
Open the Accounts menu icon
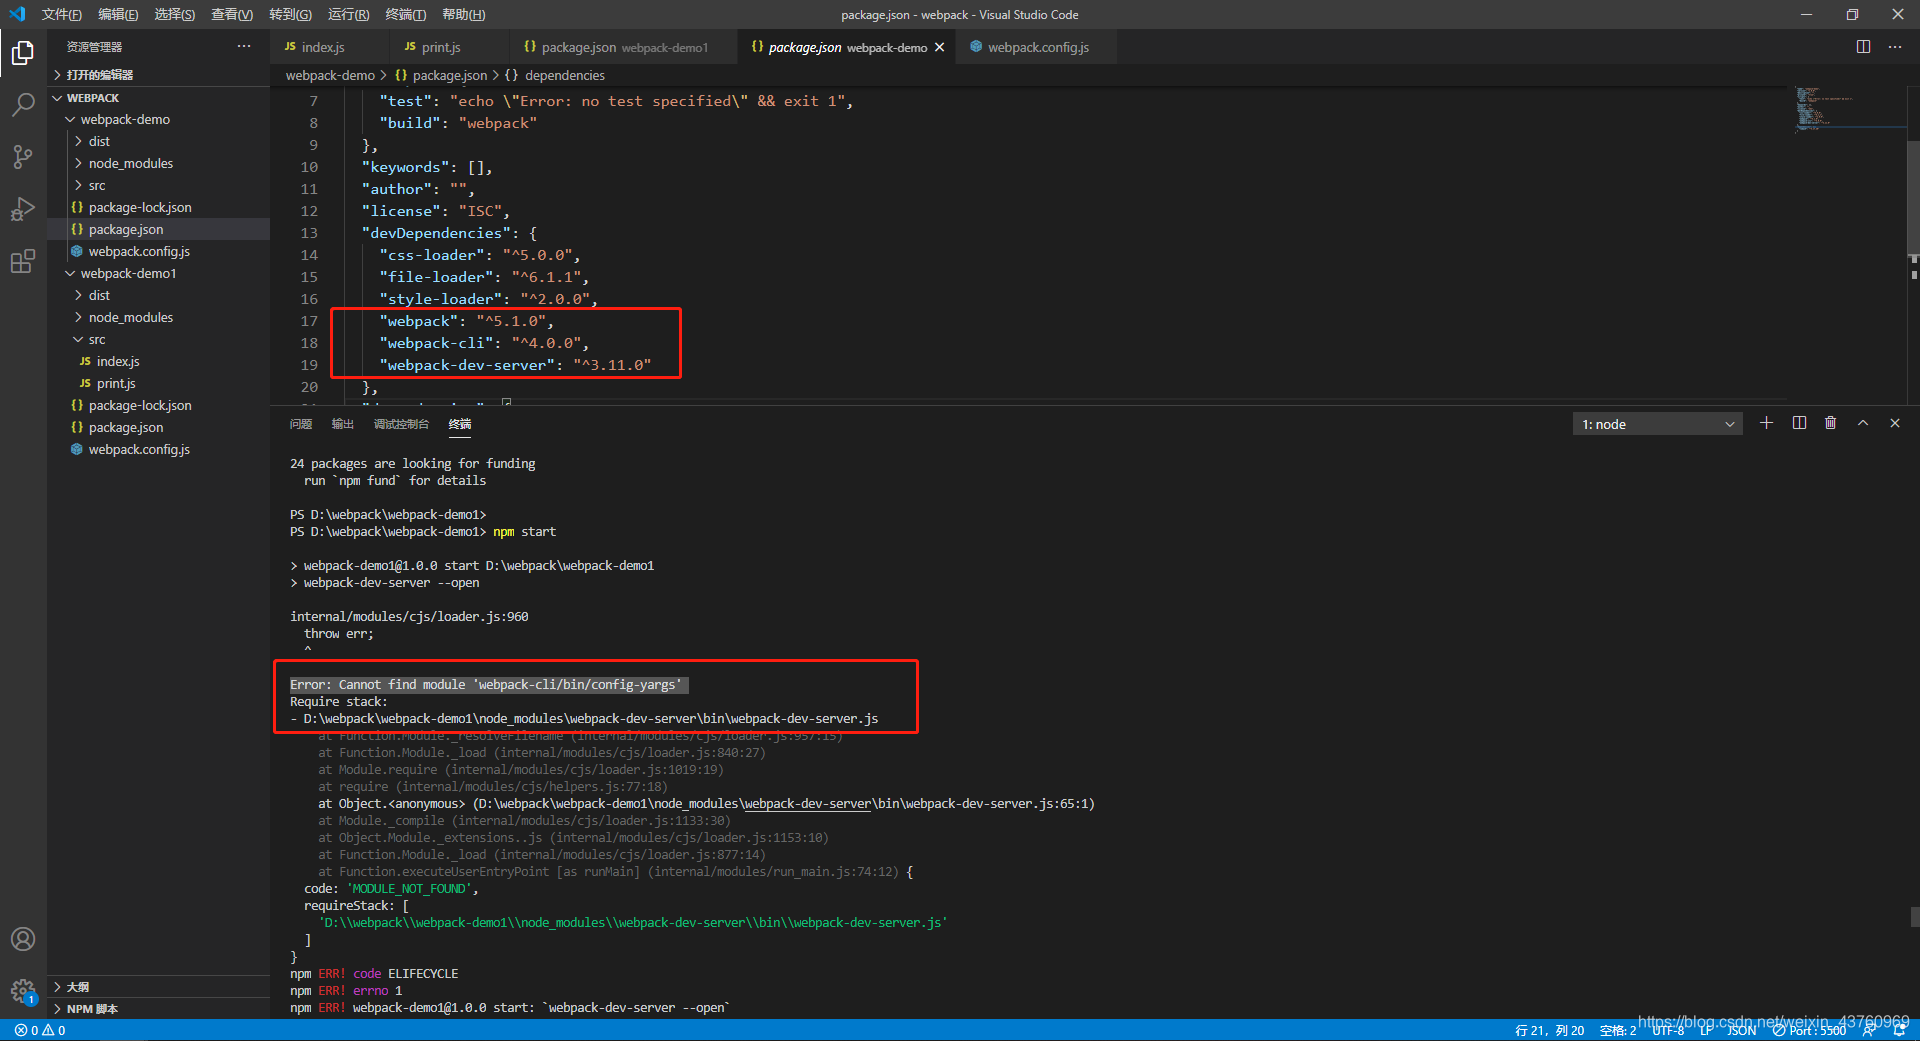[23, 939]
